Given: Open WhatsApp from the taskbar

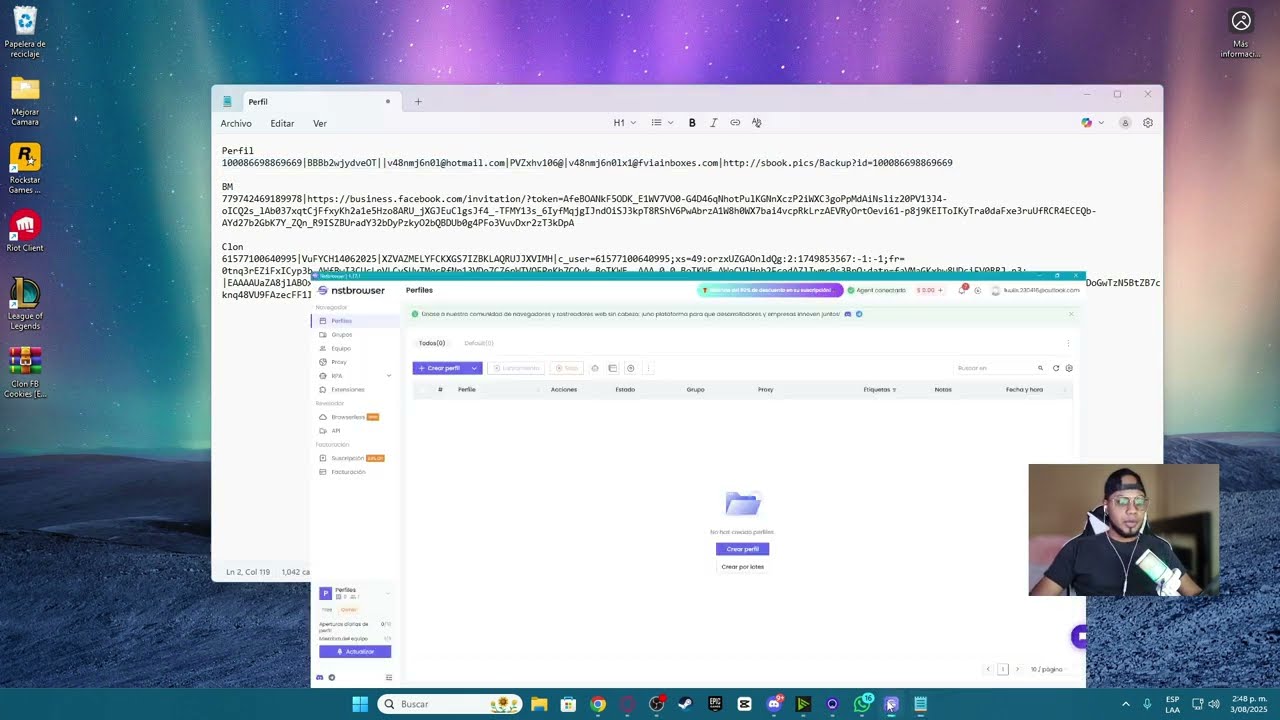Looking at the screenshot, I should tap(862, 704).
